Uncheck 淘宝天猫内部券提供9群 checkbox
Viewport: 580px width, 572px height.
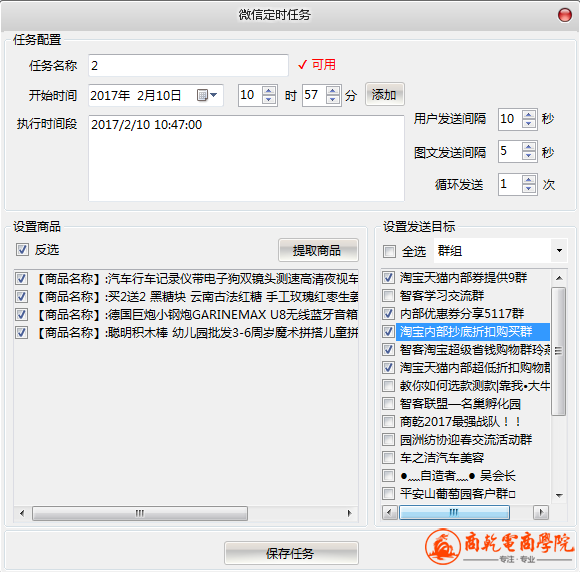388,277
